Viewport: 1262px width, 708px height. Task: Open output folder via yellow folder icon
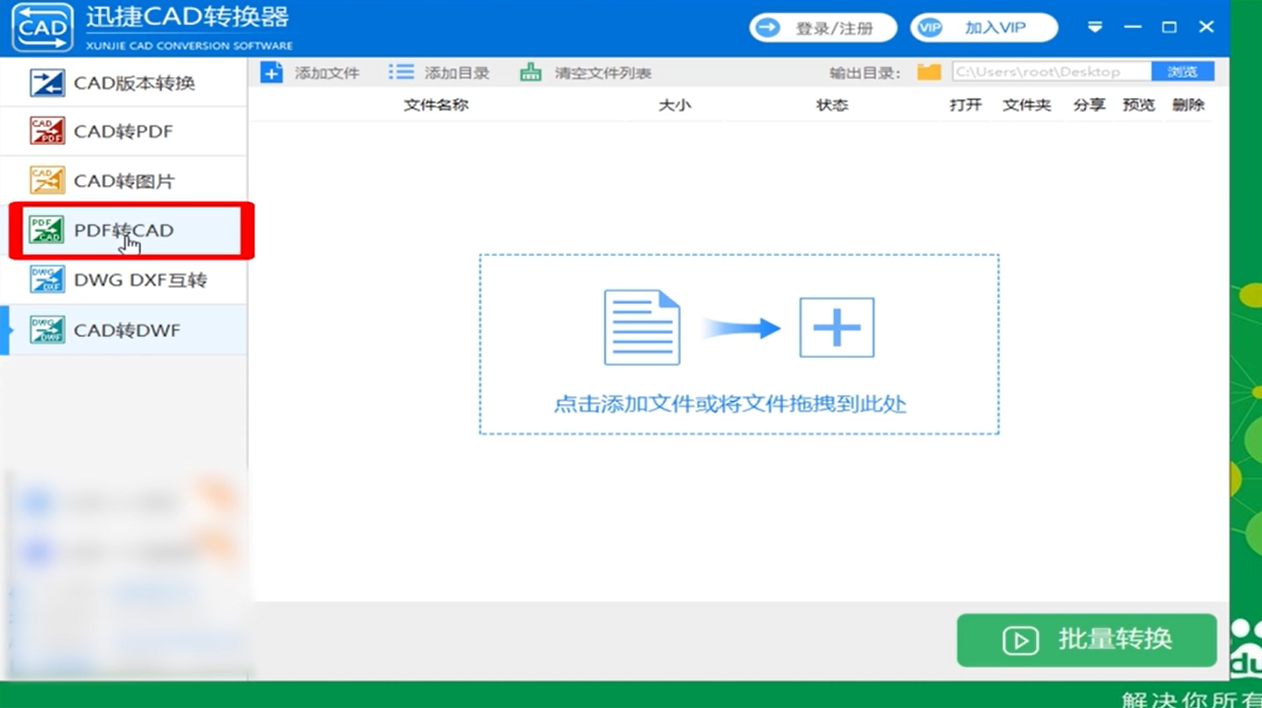tap(929, 72)
